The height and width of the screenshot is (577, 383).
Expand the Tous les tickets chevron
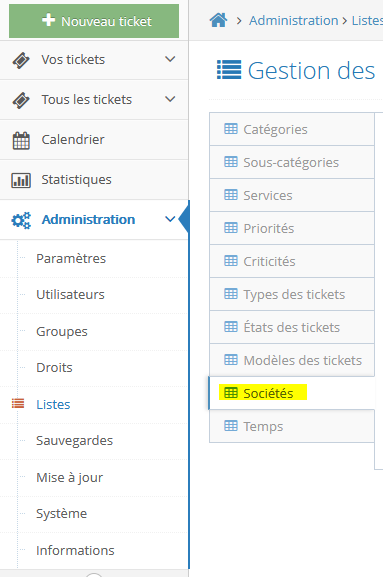pyautogui.click(x=170, y=99)
